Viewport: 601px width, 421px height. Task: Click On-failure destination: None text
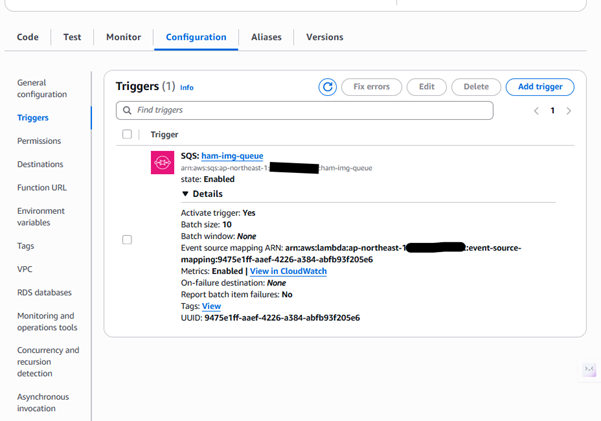[233, 283]
